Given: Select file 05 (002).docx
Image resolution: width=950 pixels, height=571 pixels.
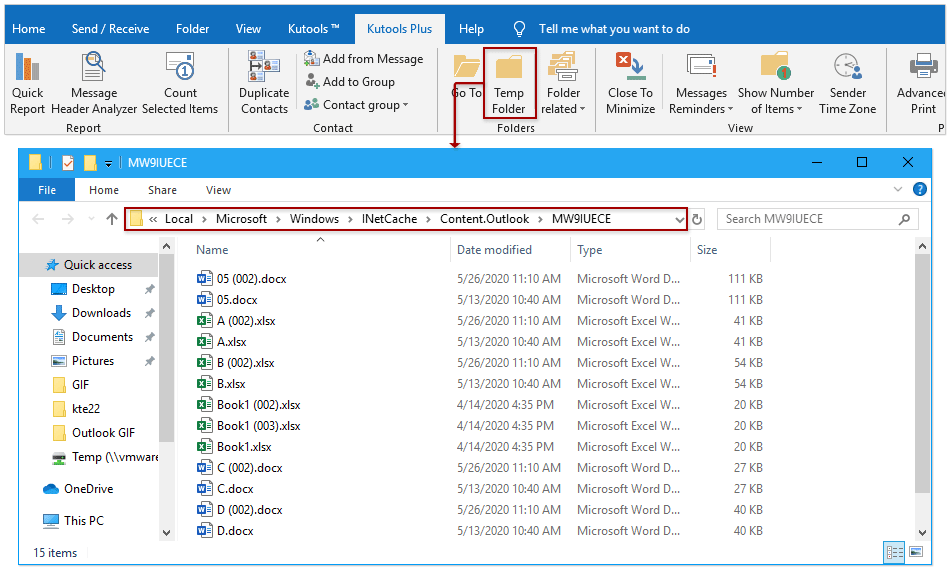Looking at the screenshot, I should coord(251,279).
